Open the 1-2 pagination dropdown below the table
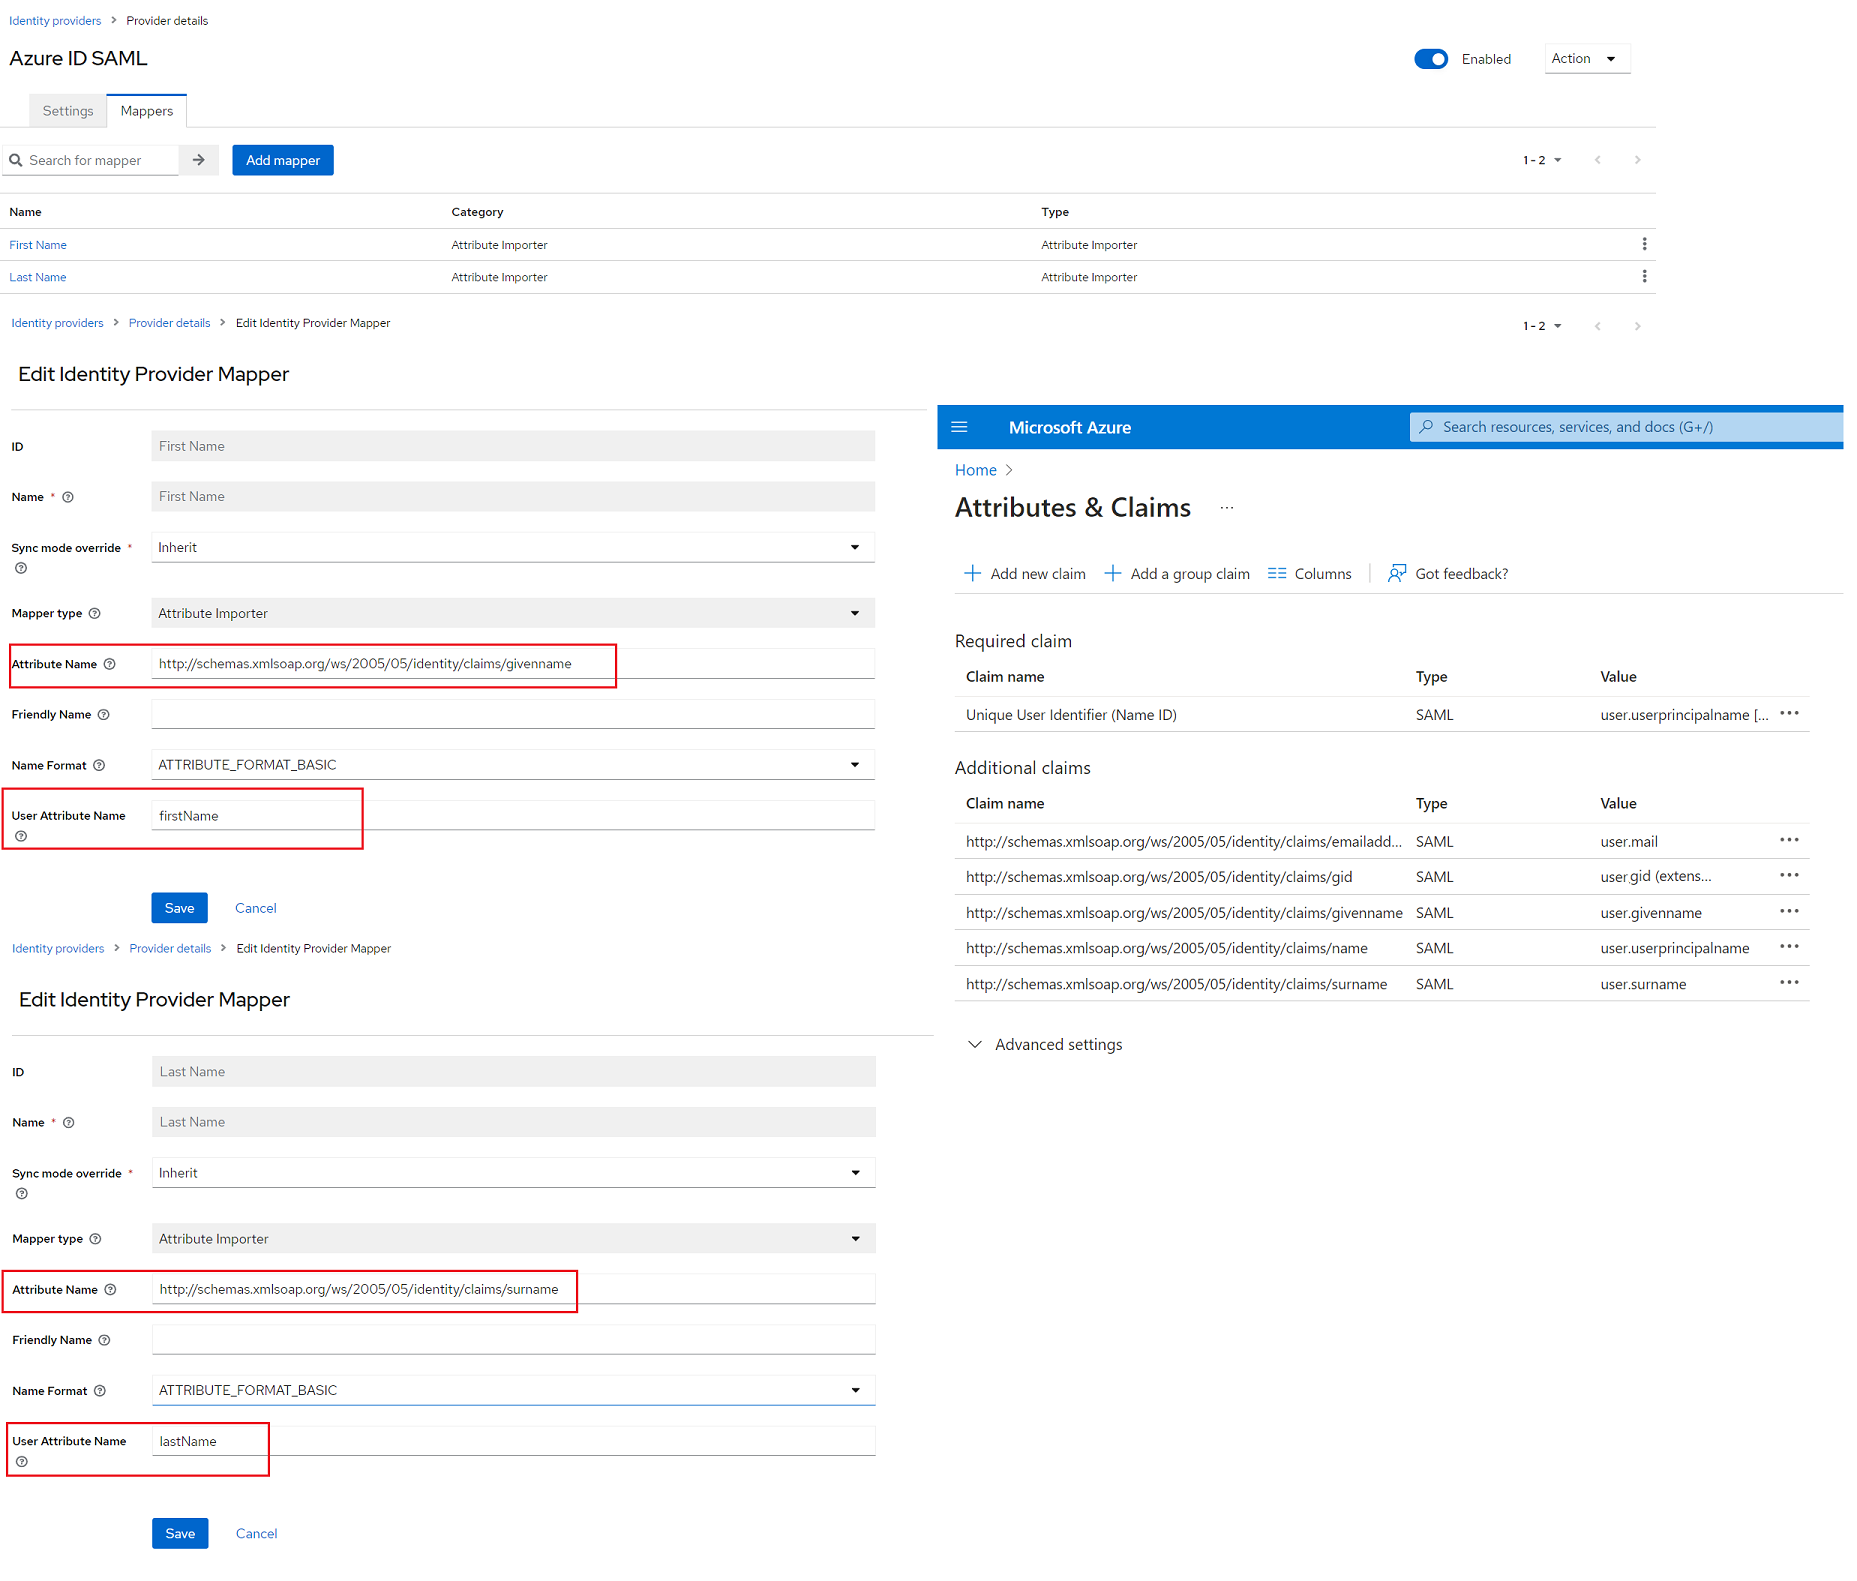Viewport: 1857px width, 1581px height. click(x=1542, y=326)
